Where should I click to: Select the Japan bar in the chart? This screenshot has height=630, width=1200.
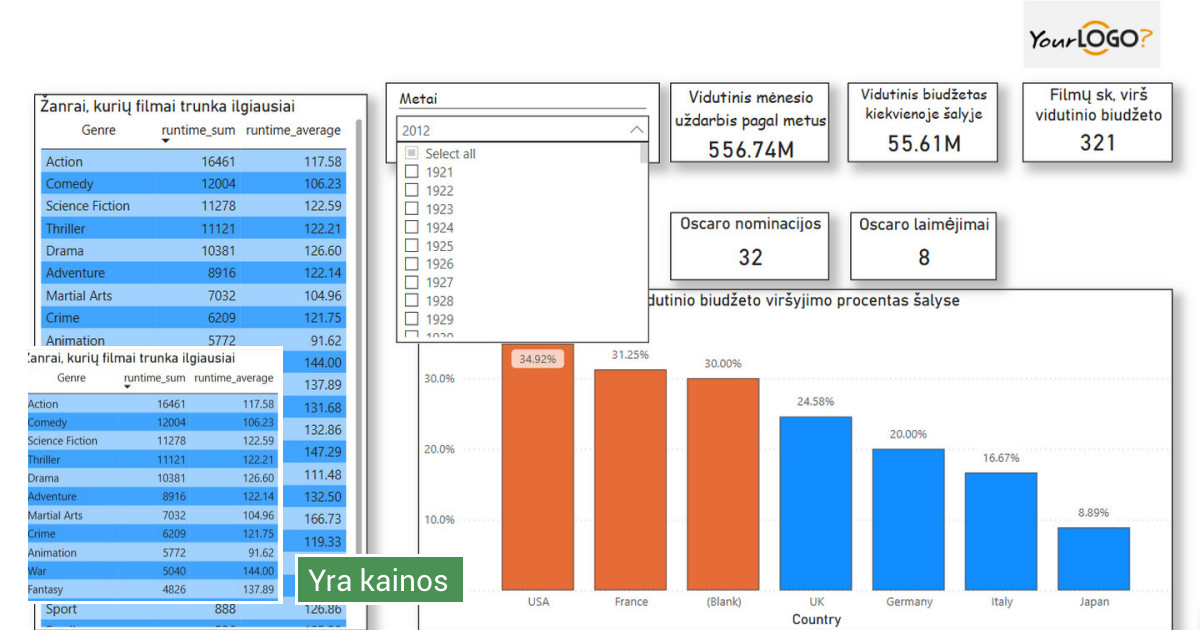click(1094, 560)
